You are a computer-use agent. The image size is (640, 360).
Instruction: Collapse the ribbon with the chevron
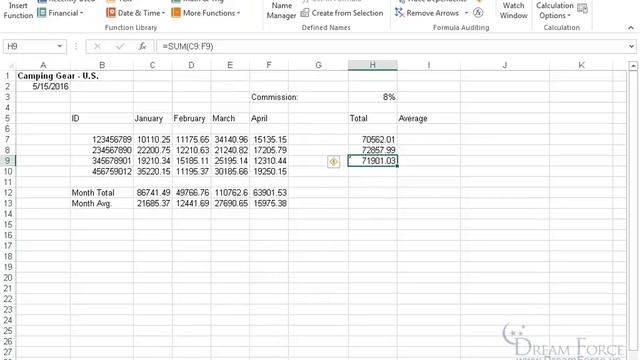pyautogui.click(x=631, y=27)
